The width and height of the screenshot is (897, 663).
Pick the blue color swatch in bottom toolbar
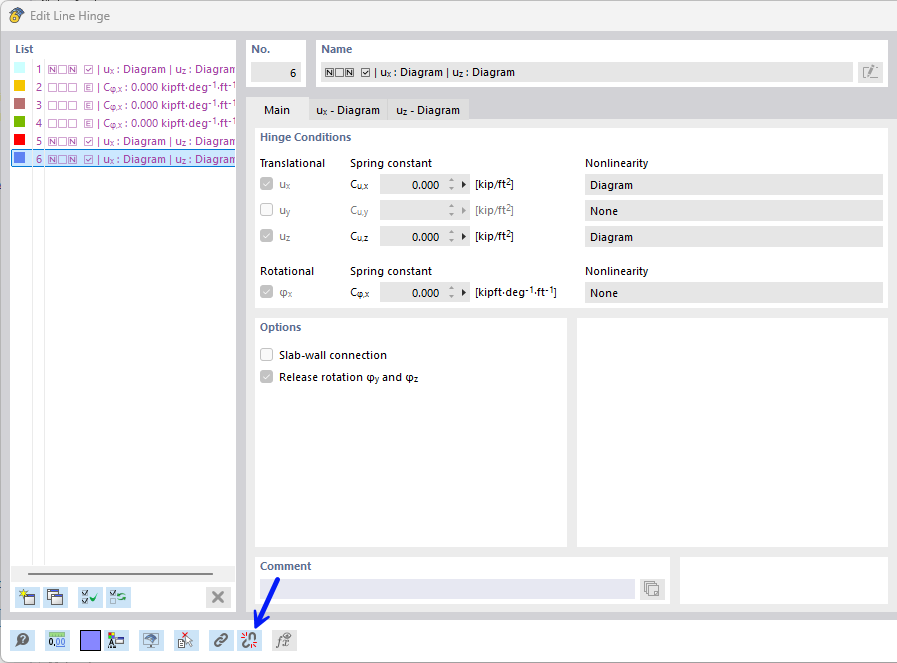pyautogui.click(x=90, y=640)
